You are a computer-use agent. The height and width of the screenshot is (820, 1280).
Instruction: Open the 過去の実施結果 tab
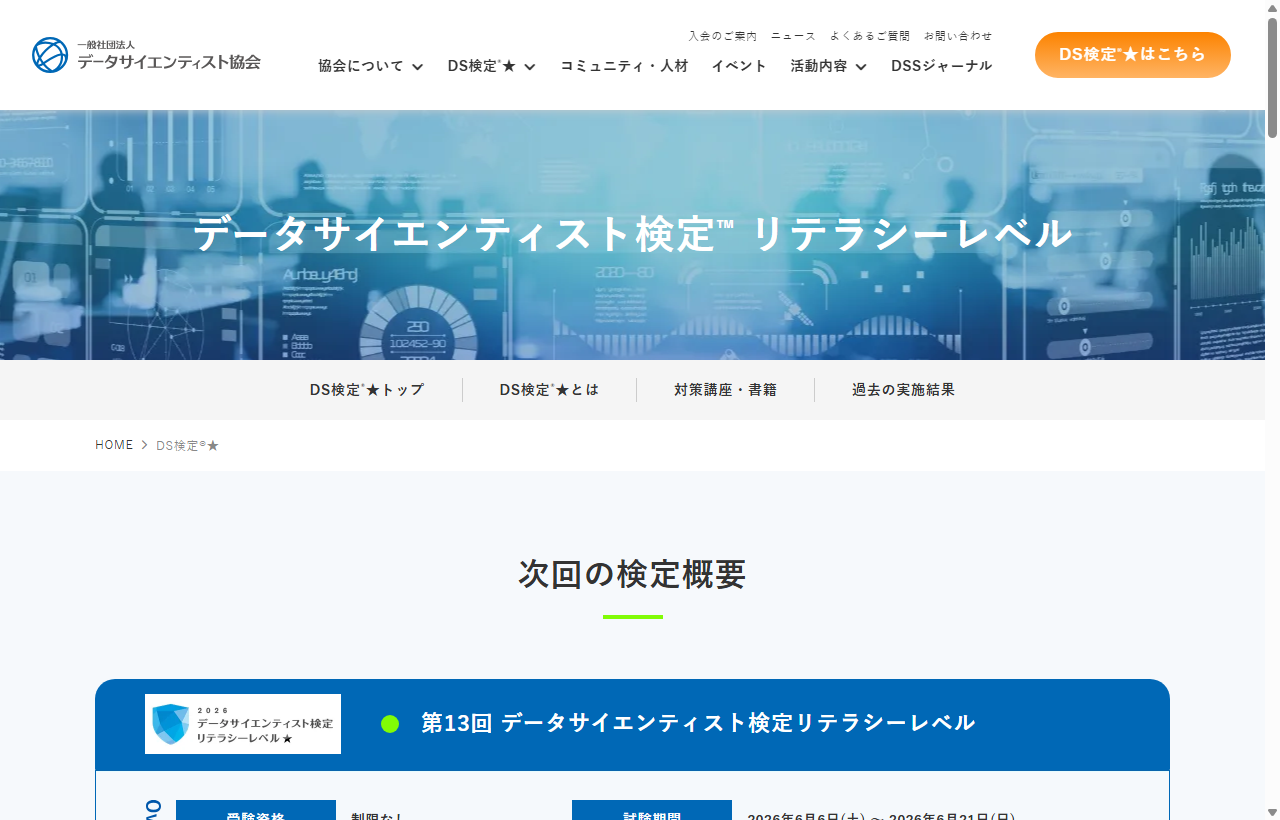click(904, 390)
